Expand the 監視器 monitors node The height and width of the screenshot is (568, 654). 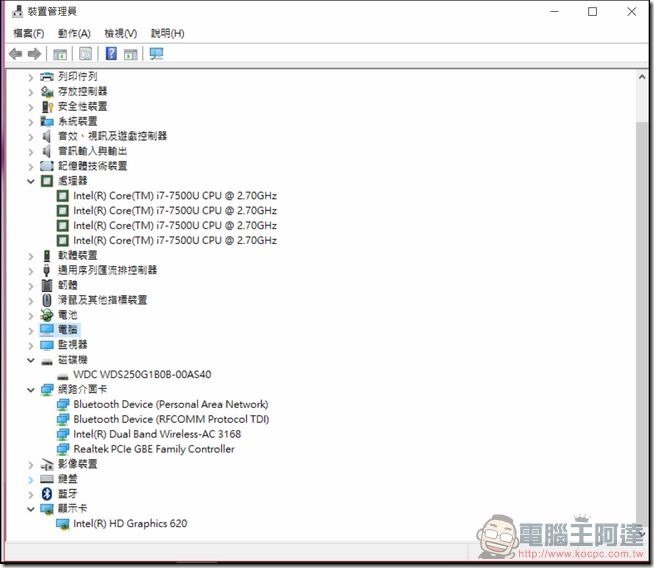pyautogui.click(x=30, y=346)
